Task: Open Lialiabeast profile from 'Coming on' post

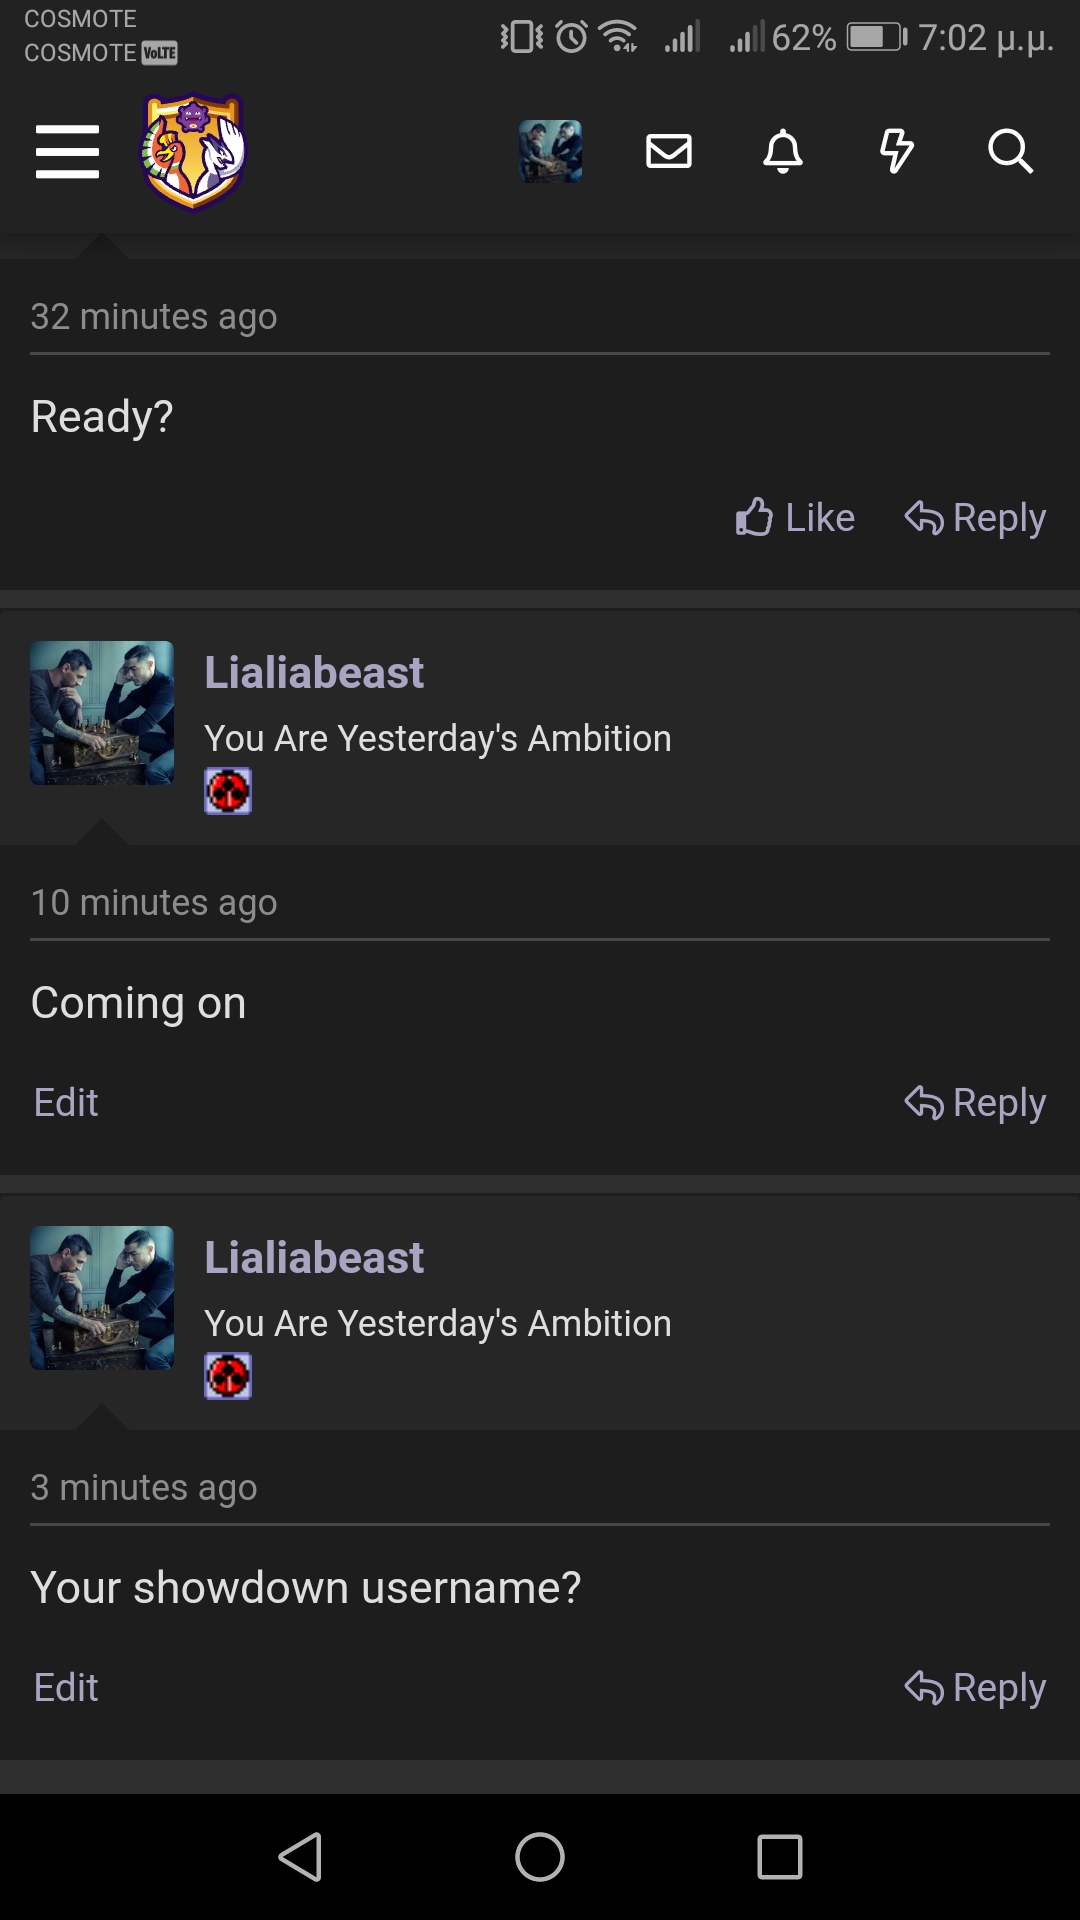Action: point(314,672)
